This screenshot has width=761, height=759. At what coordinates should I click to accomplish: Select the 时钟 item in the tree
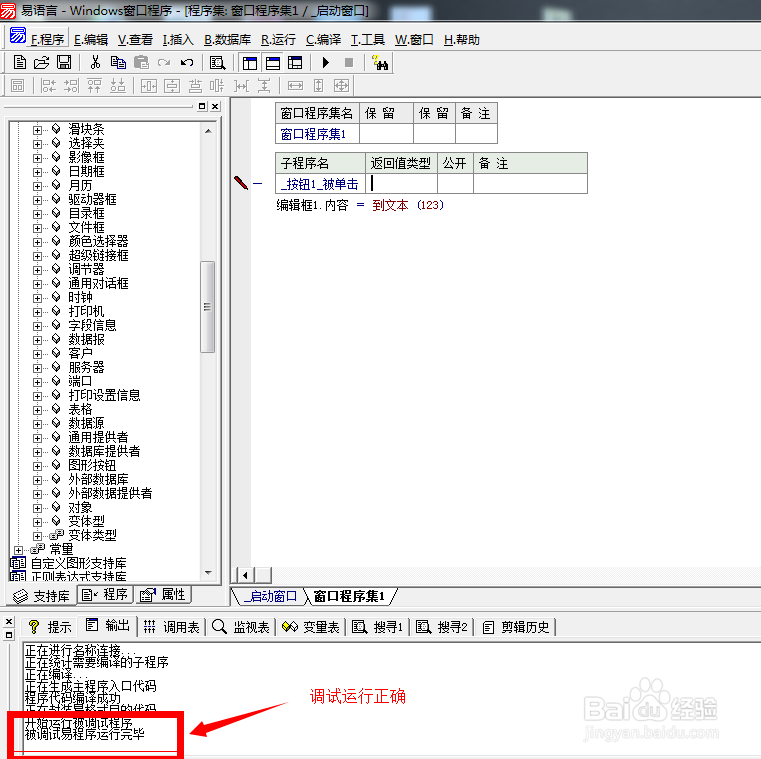(x=80, y=297)
